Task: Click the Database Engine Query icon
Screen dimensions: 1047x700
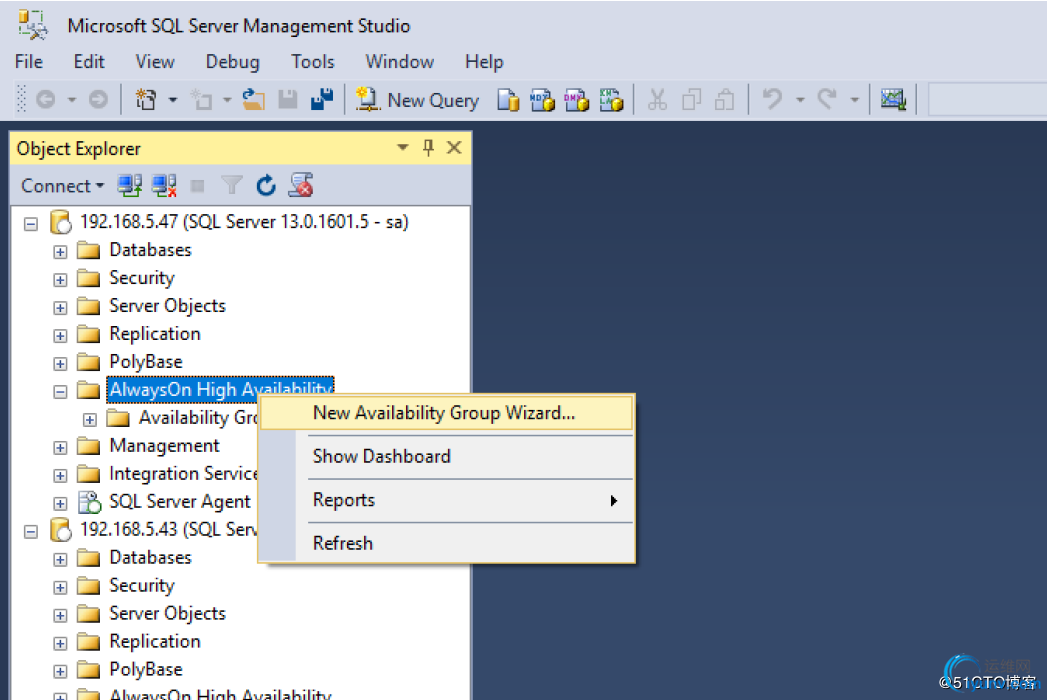Action: coord(508,100)
